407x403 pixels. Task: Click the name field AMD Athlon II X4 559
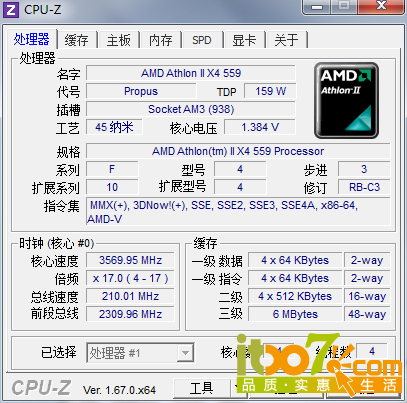point(191,73)
